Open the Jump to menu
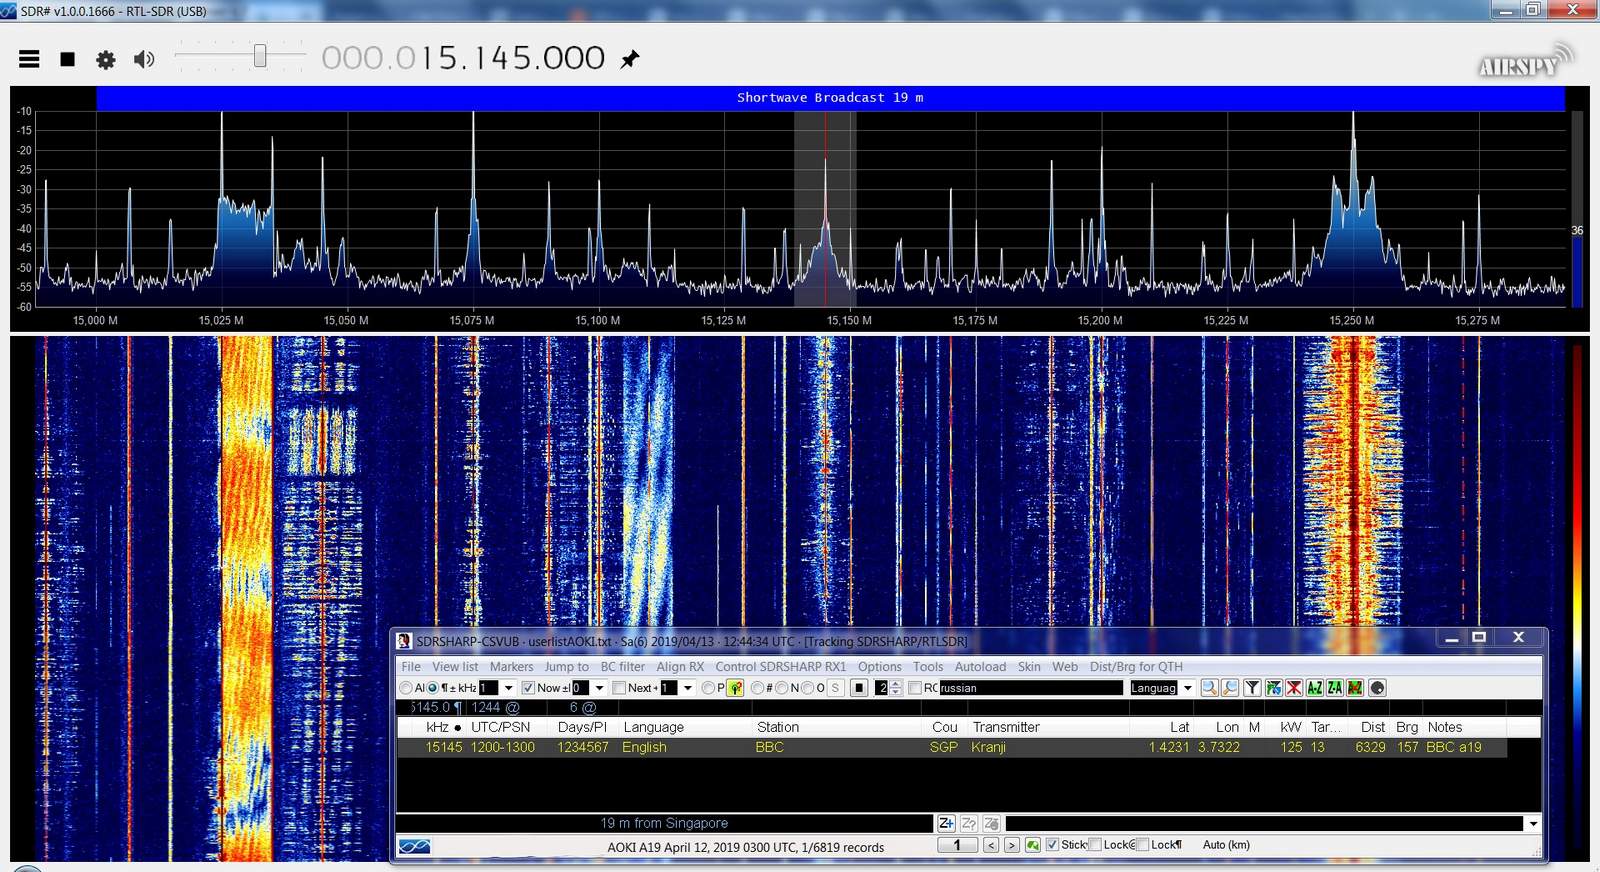The height and width of the screenshot is (872, 1600). (x=566, y=666)
